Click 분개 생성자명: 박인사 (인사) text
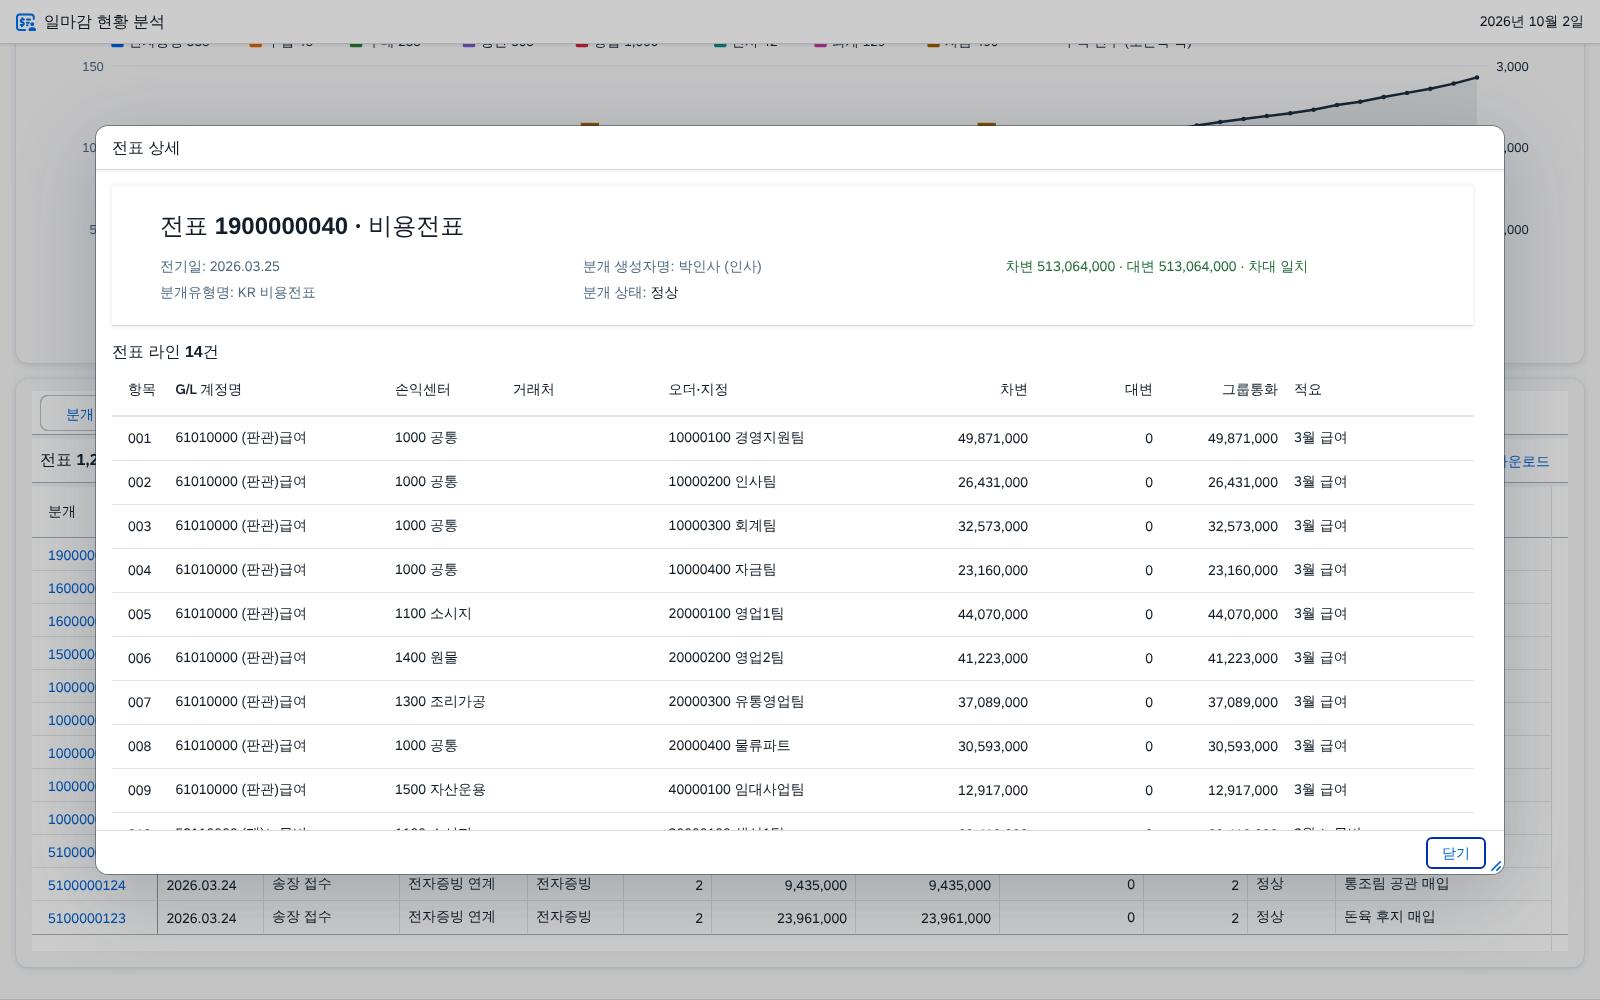This screenshot has width=1600, height=1000. tap(672, 267)
